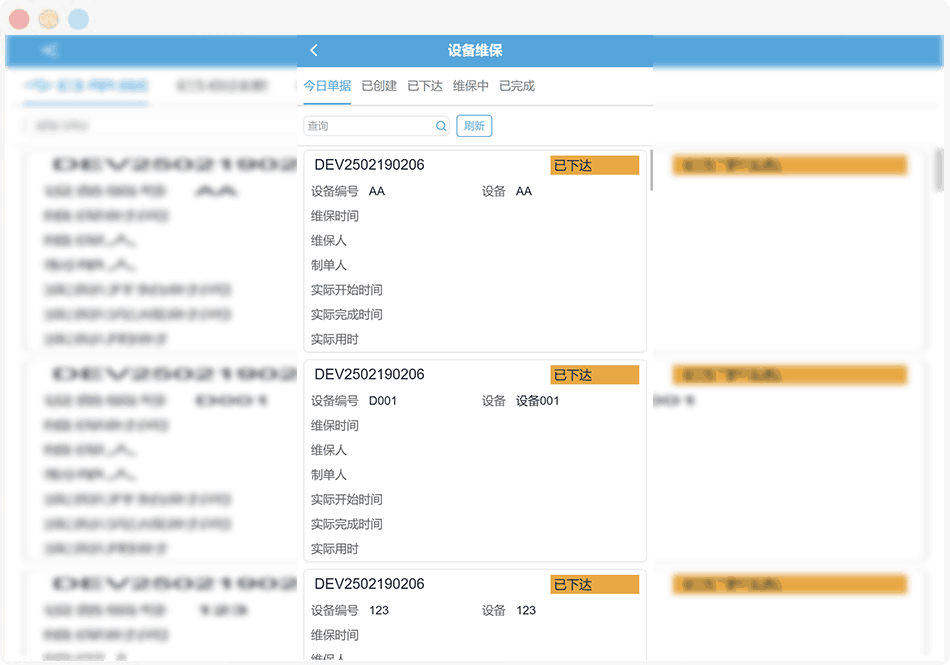Viewport: 950px width, 665px height.
Task: Click 维保时间 in the 123 card
Action: pos(334,635)
